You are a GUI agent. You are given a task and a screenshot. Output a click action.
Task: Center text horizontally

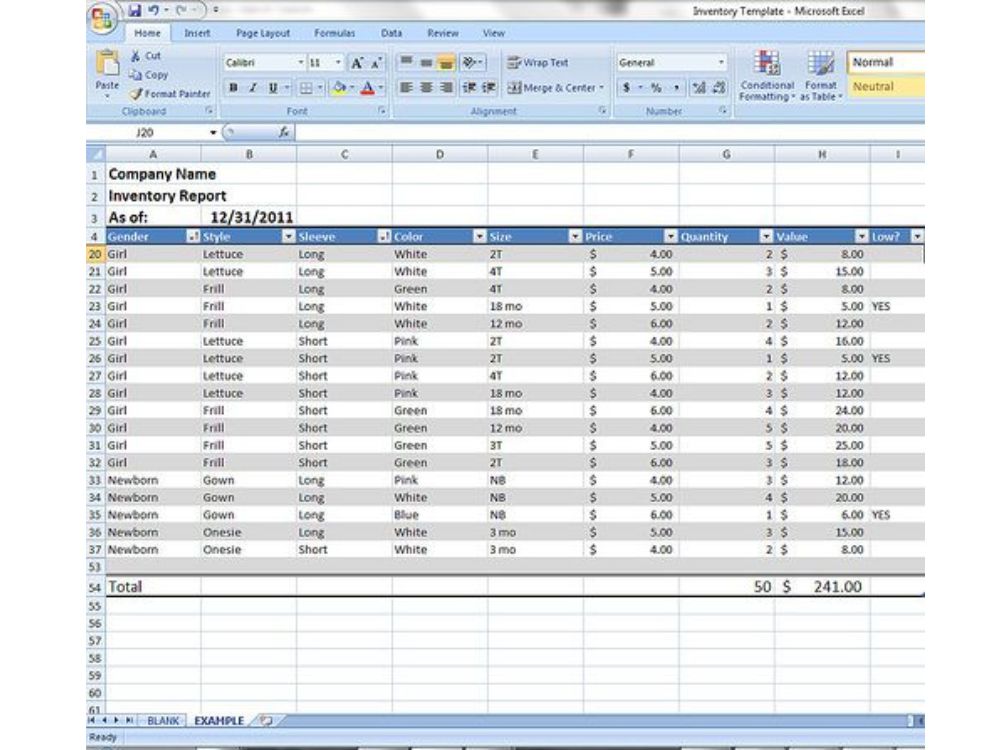pos(426,88)
